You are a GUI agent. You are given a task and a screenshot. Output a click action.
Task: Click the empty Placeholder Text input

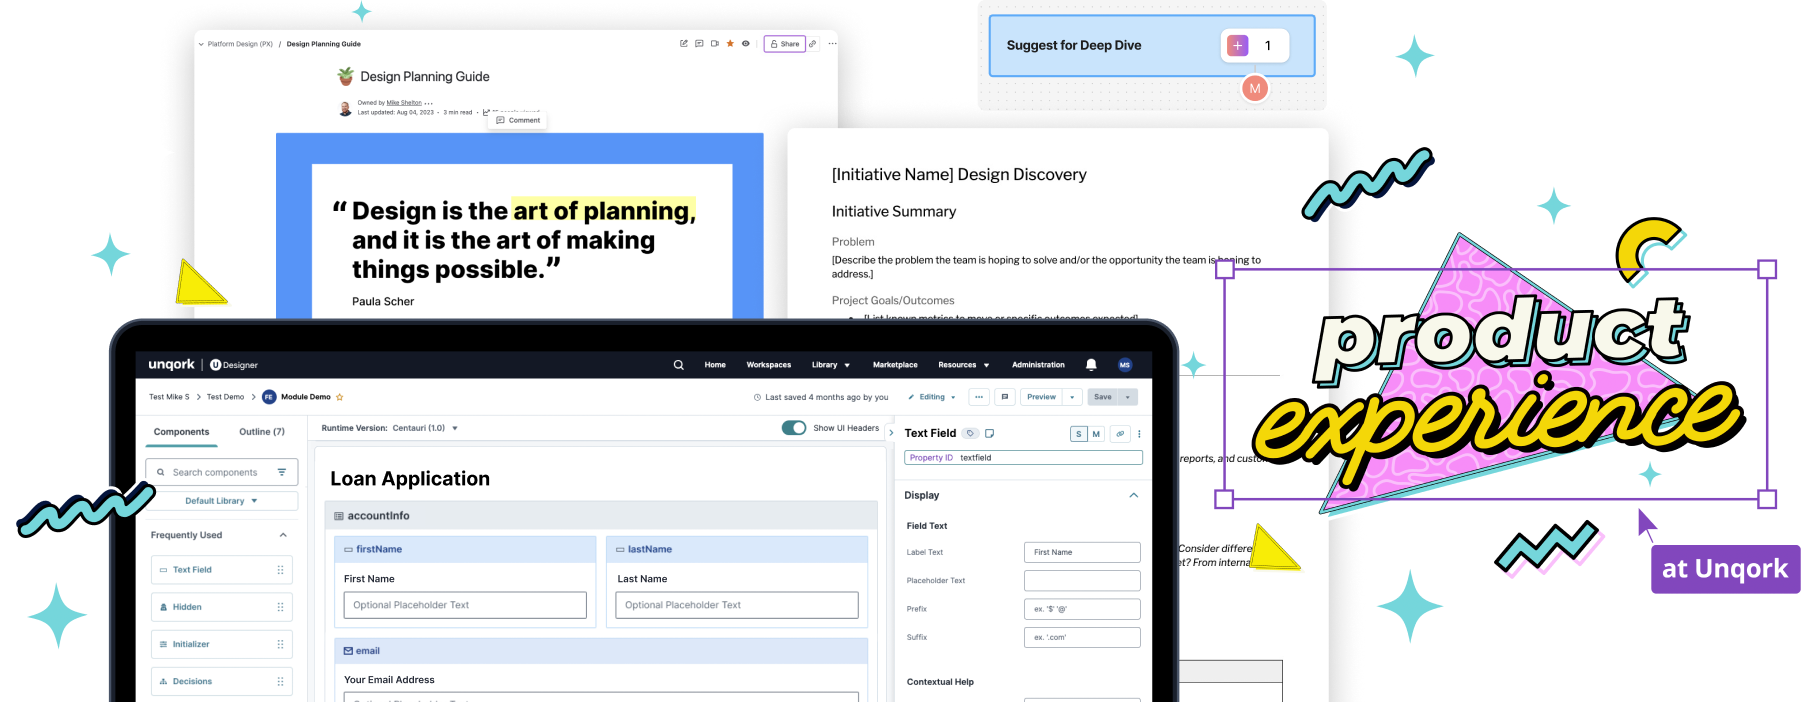point(1082,580)
